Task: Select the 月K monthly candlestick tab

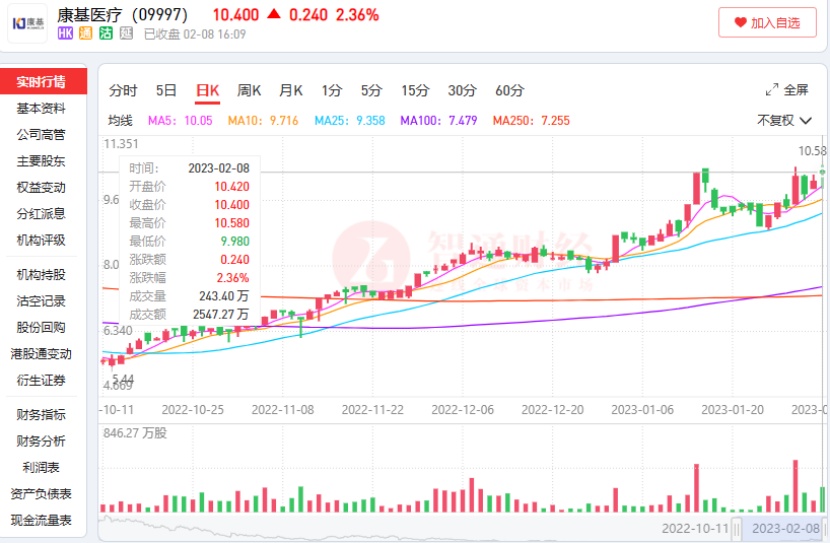Action: 291,90
